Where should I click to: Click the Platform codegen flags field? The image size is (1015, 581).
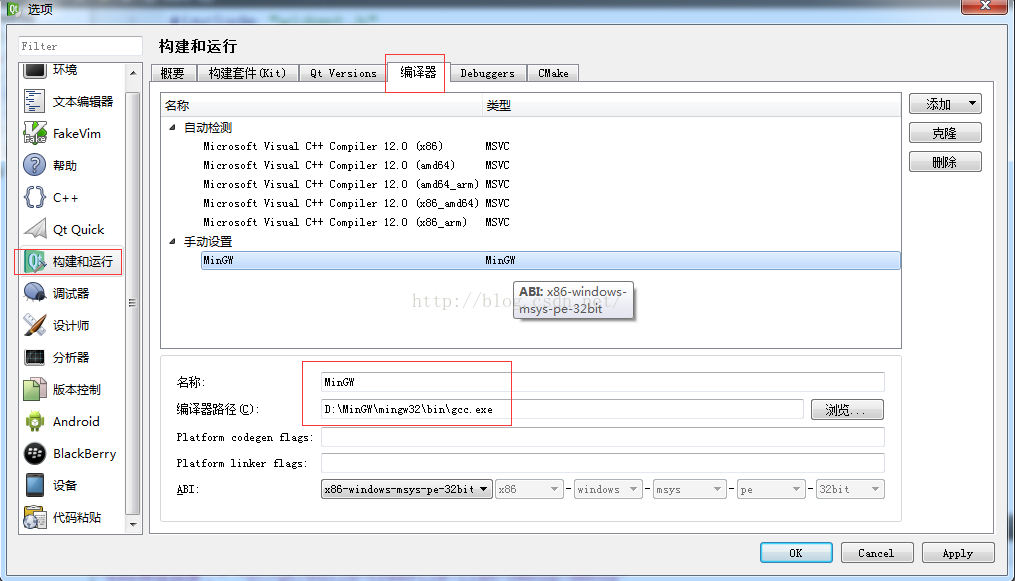(603, 437)
